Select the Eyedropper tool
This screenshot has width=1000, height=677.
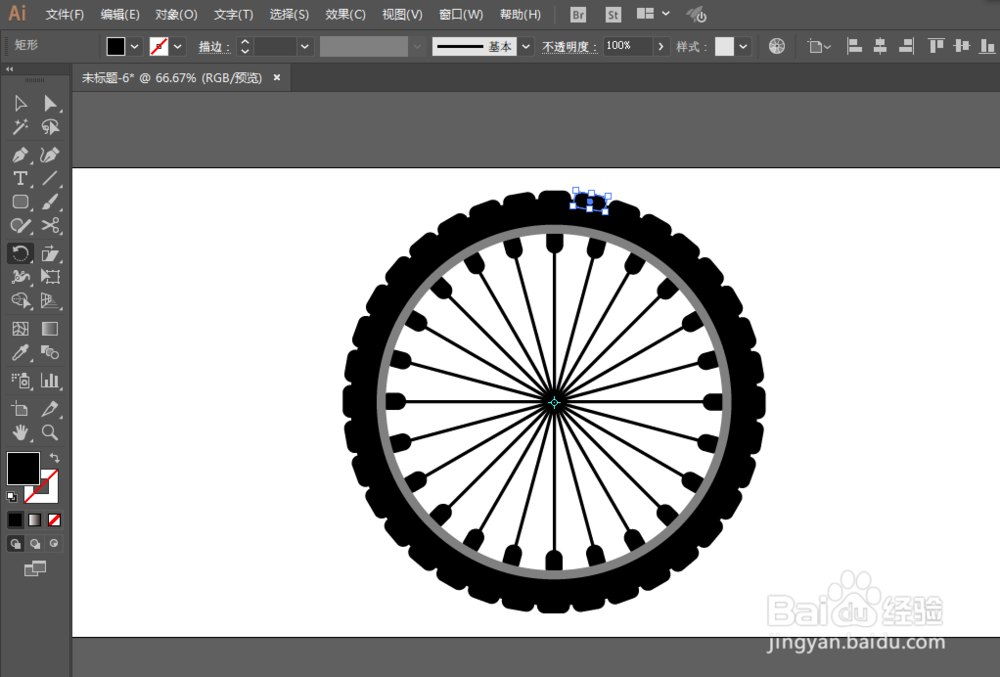pos(20,353)
